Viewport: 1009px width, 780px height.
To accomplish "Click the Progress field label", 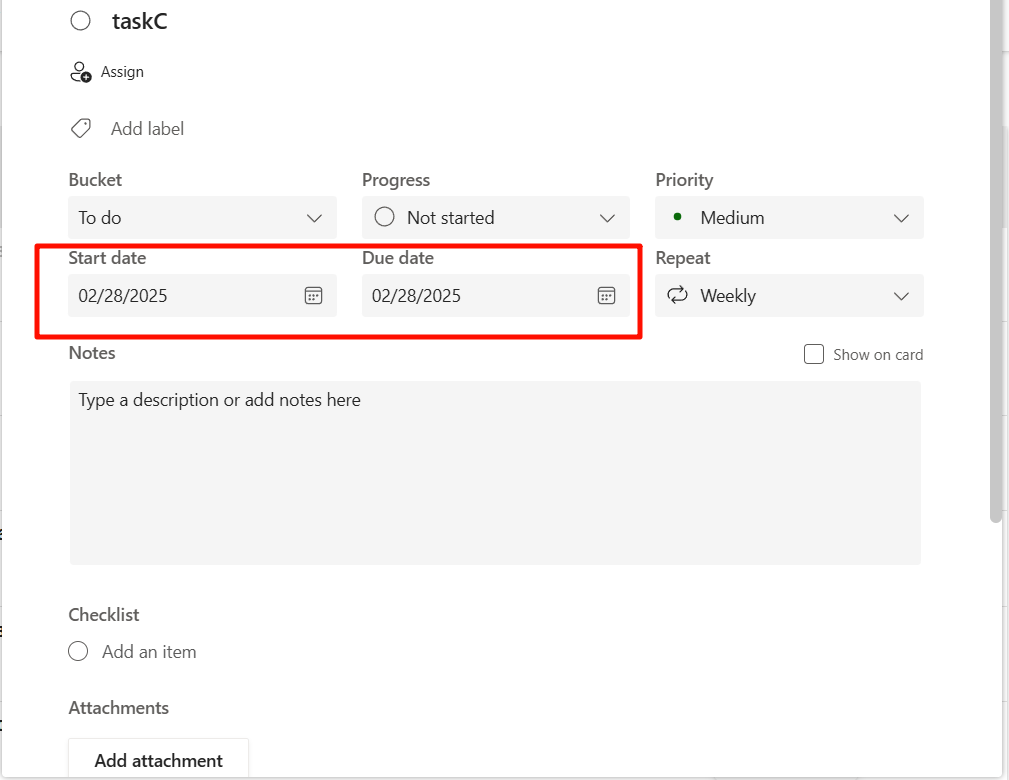I will click(396, 180).
